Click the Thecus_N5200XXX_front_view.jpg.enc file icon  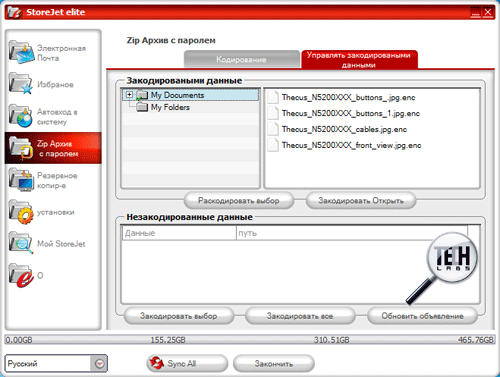(273, 145)
